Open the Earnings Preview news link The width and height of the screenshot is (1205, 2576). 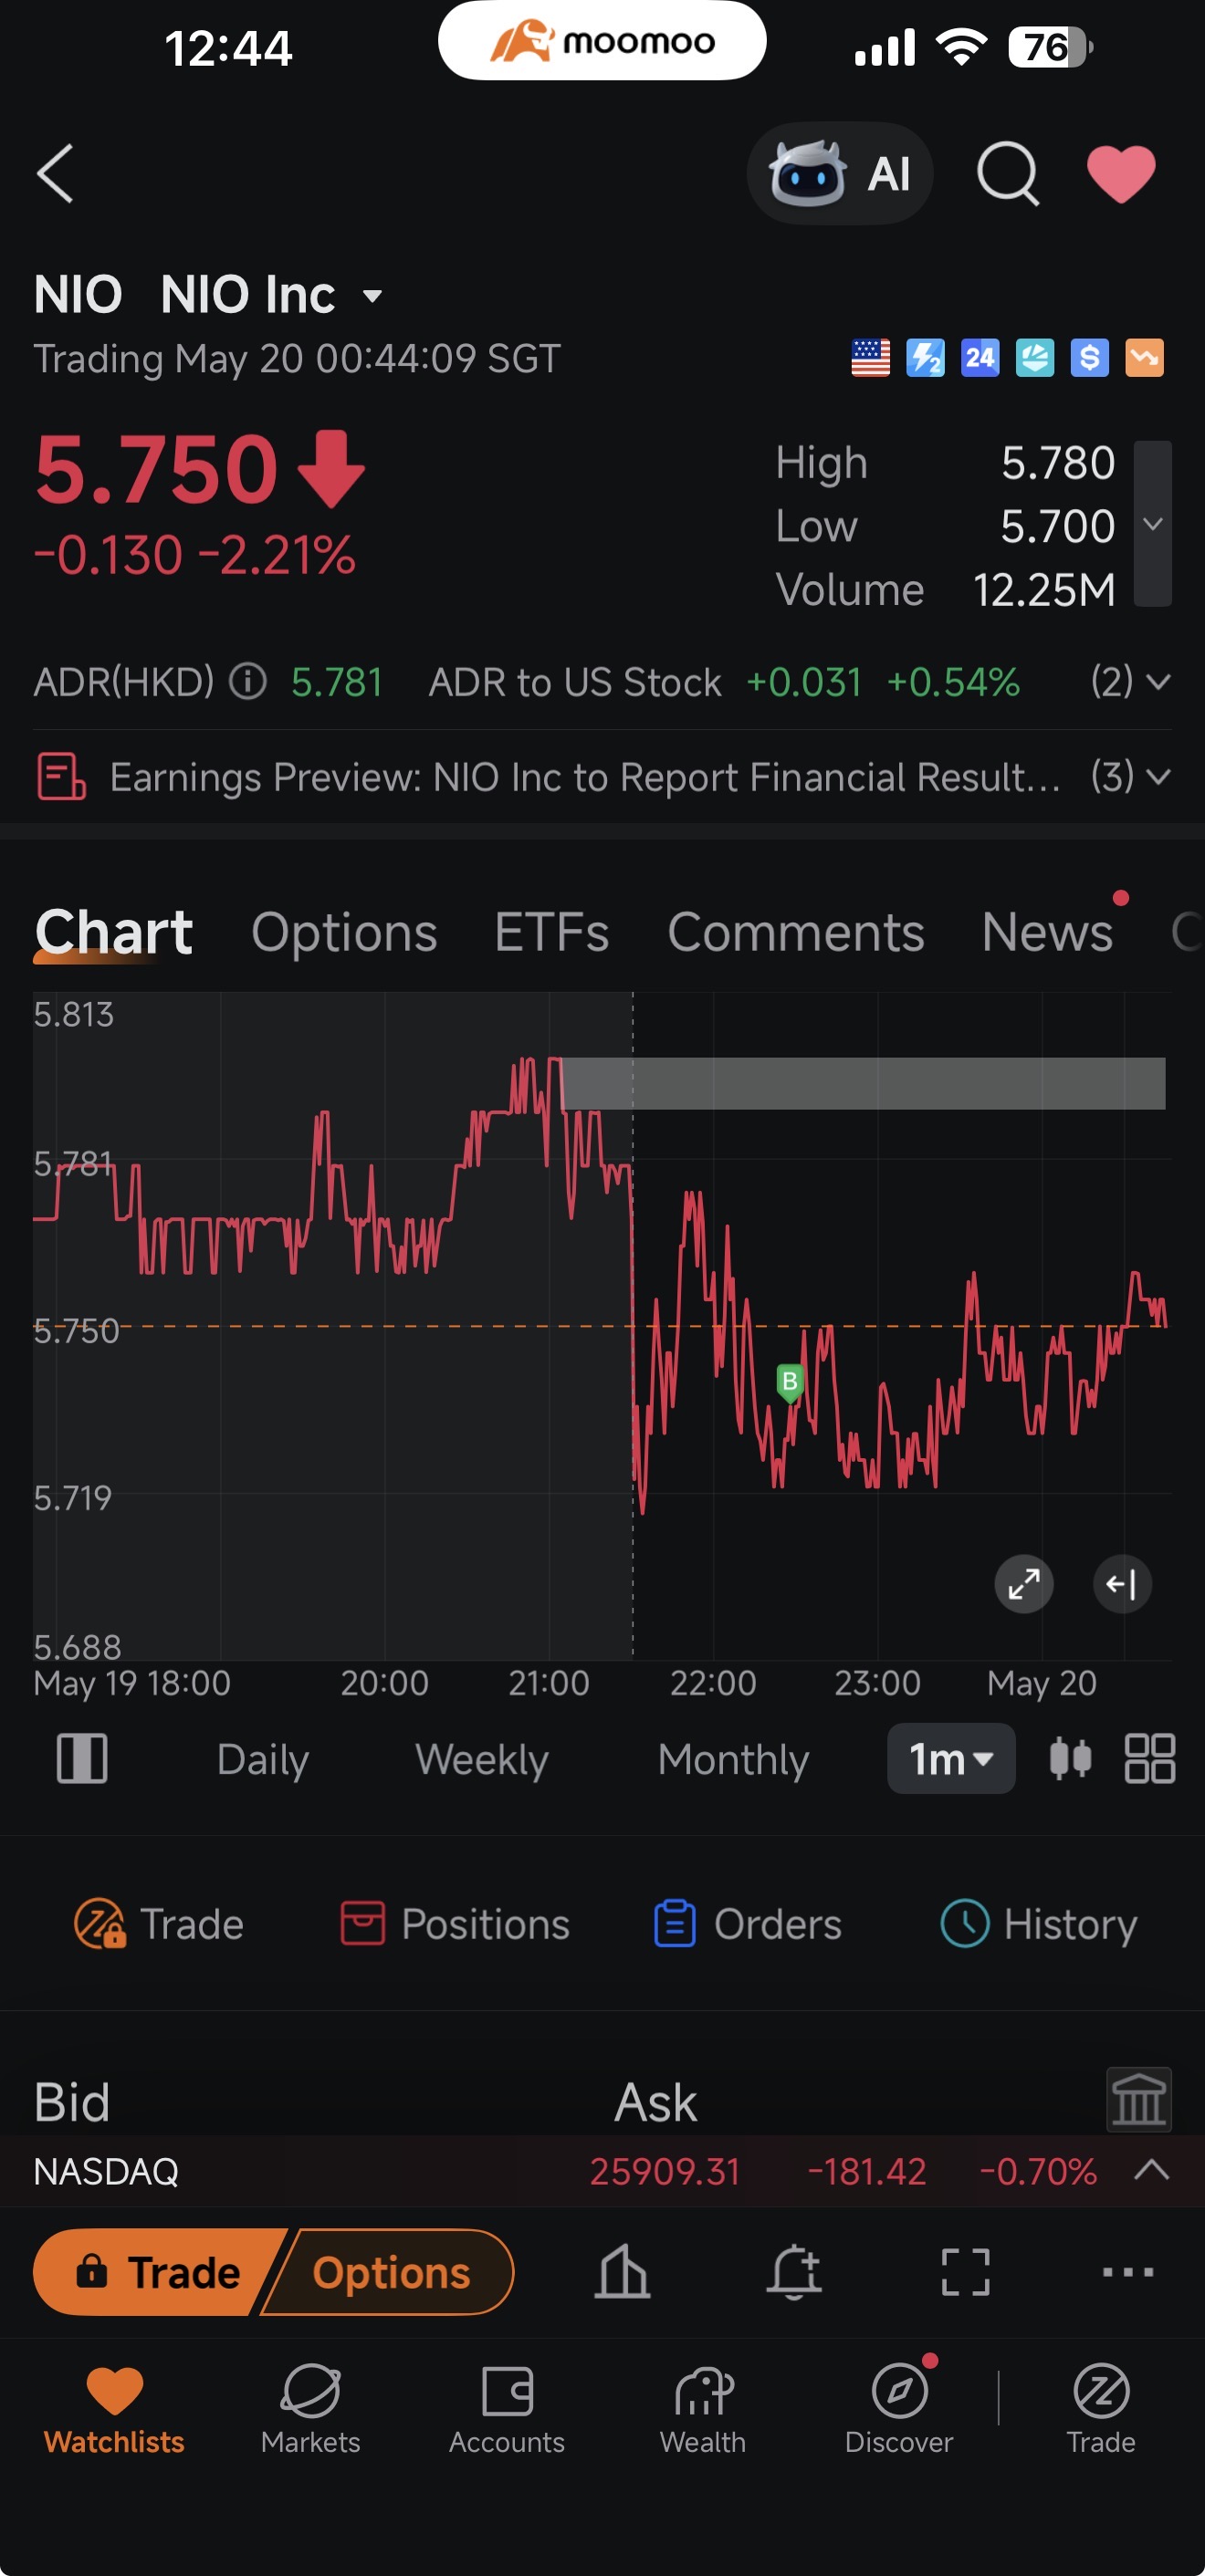(584, 777)
